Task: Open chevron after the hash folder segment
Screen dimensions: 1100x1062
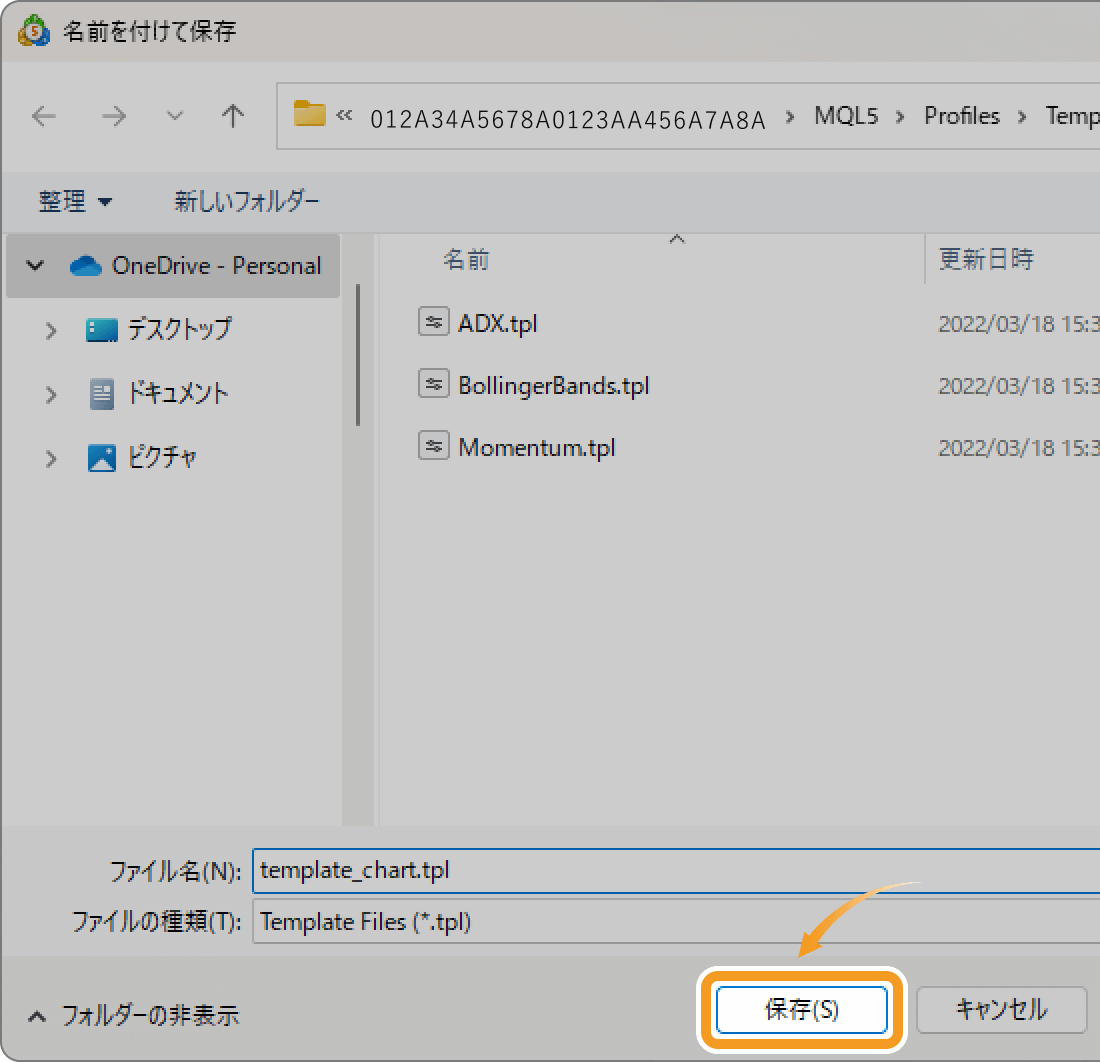Action: point(790,116)
